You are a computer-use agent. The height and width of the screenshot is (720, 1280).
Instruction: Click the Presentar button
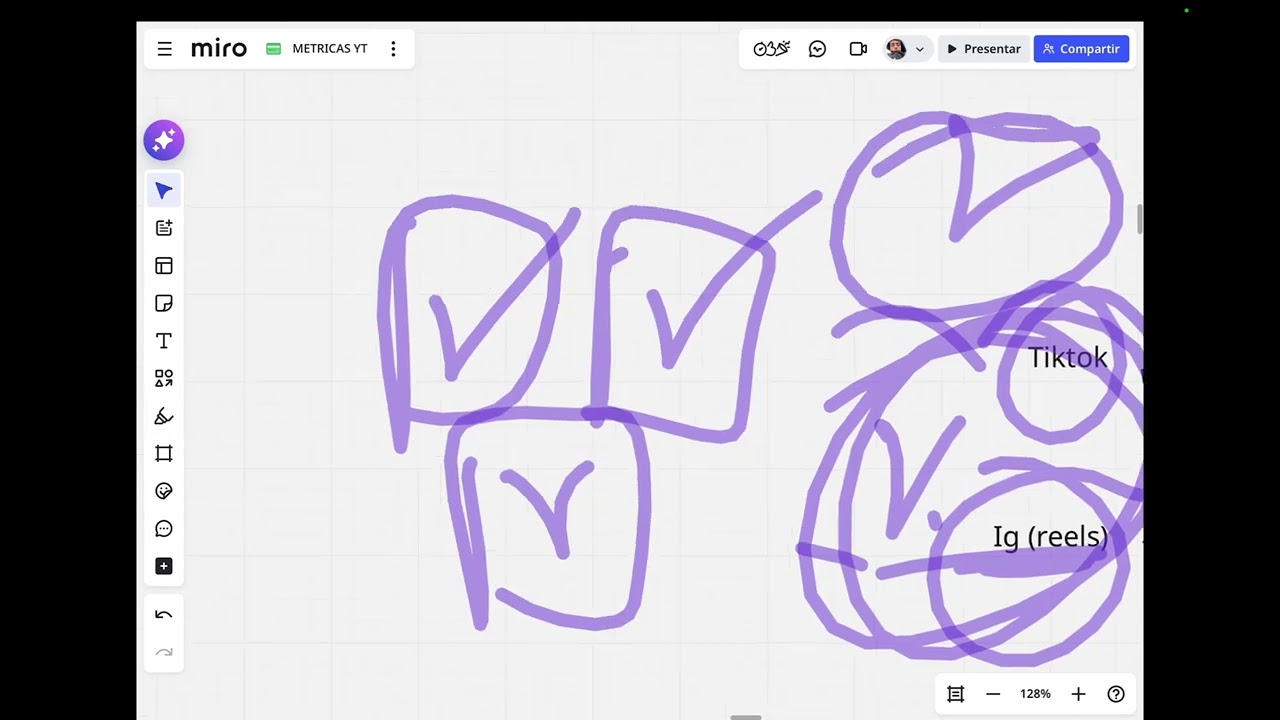click(984, 49)
